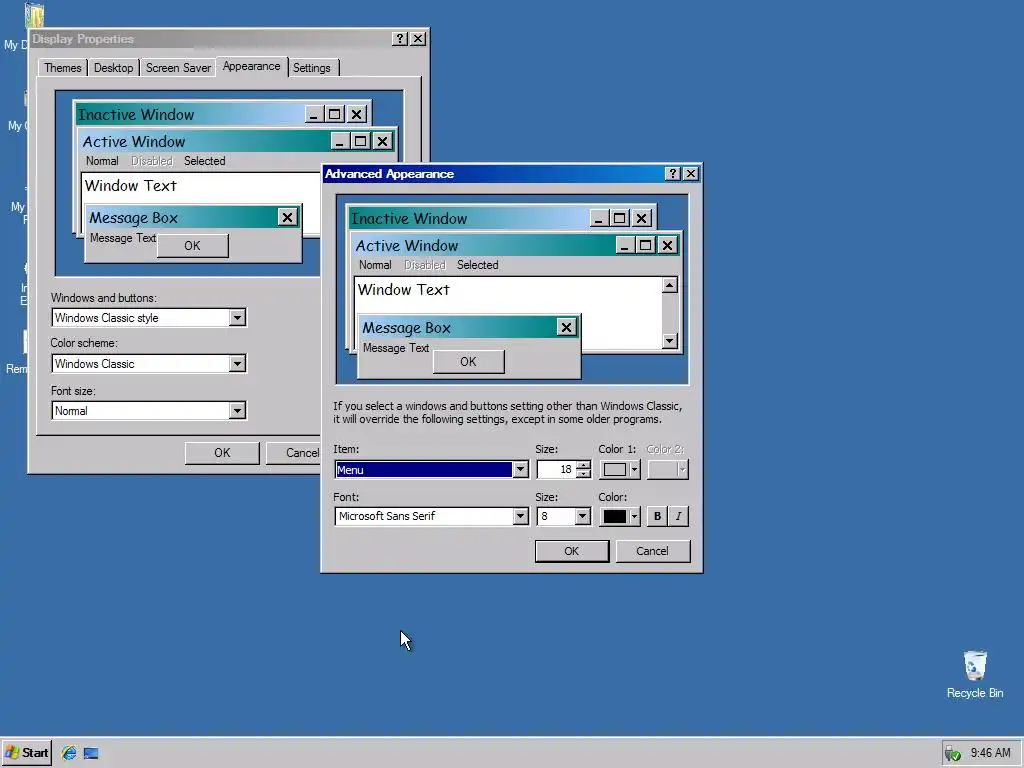
Task: Switch to the Settings tab
Action: (312, 68)
